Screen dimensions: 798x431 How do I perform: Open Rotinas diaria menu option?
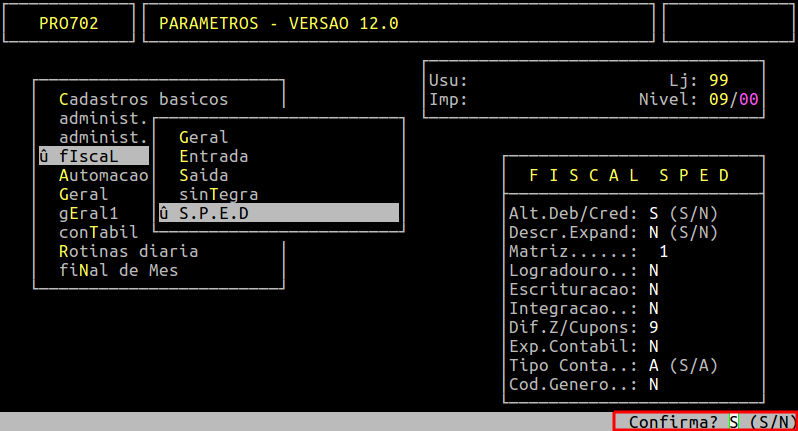(128, 251)
